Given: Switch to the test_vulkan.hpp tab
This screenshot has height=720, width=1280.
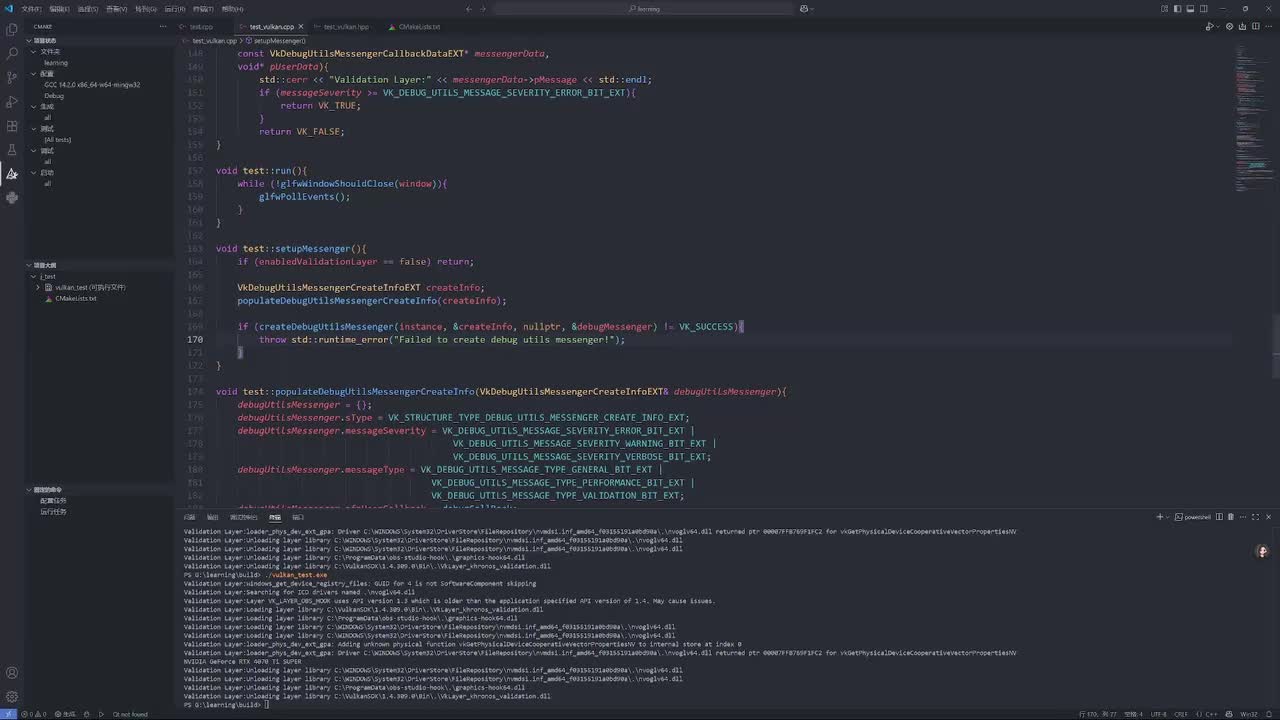Looking at the screenshot, I should [346, 27].
